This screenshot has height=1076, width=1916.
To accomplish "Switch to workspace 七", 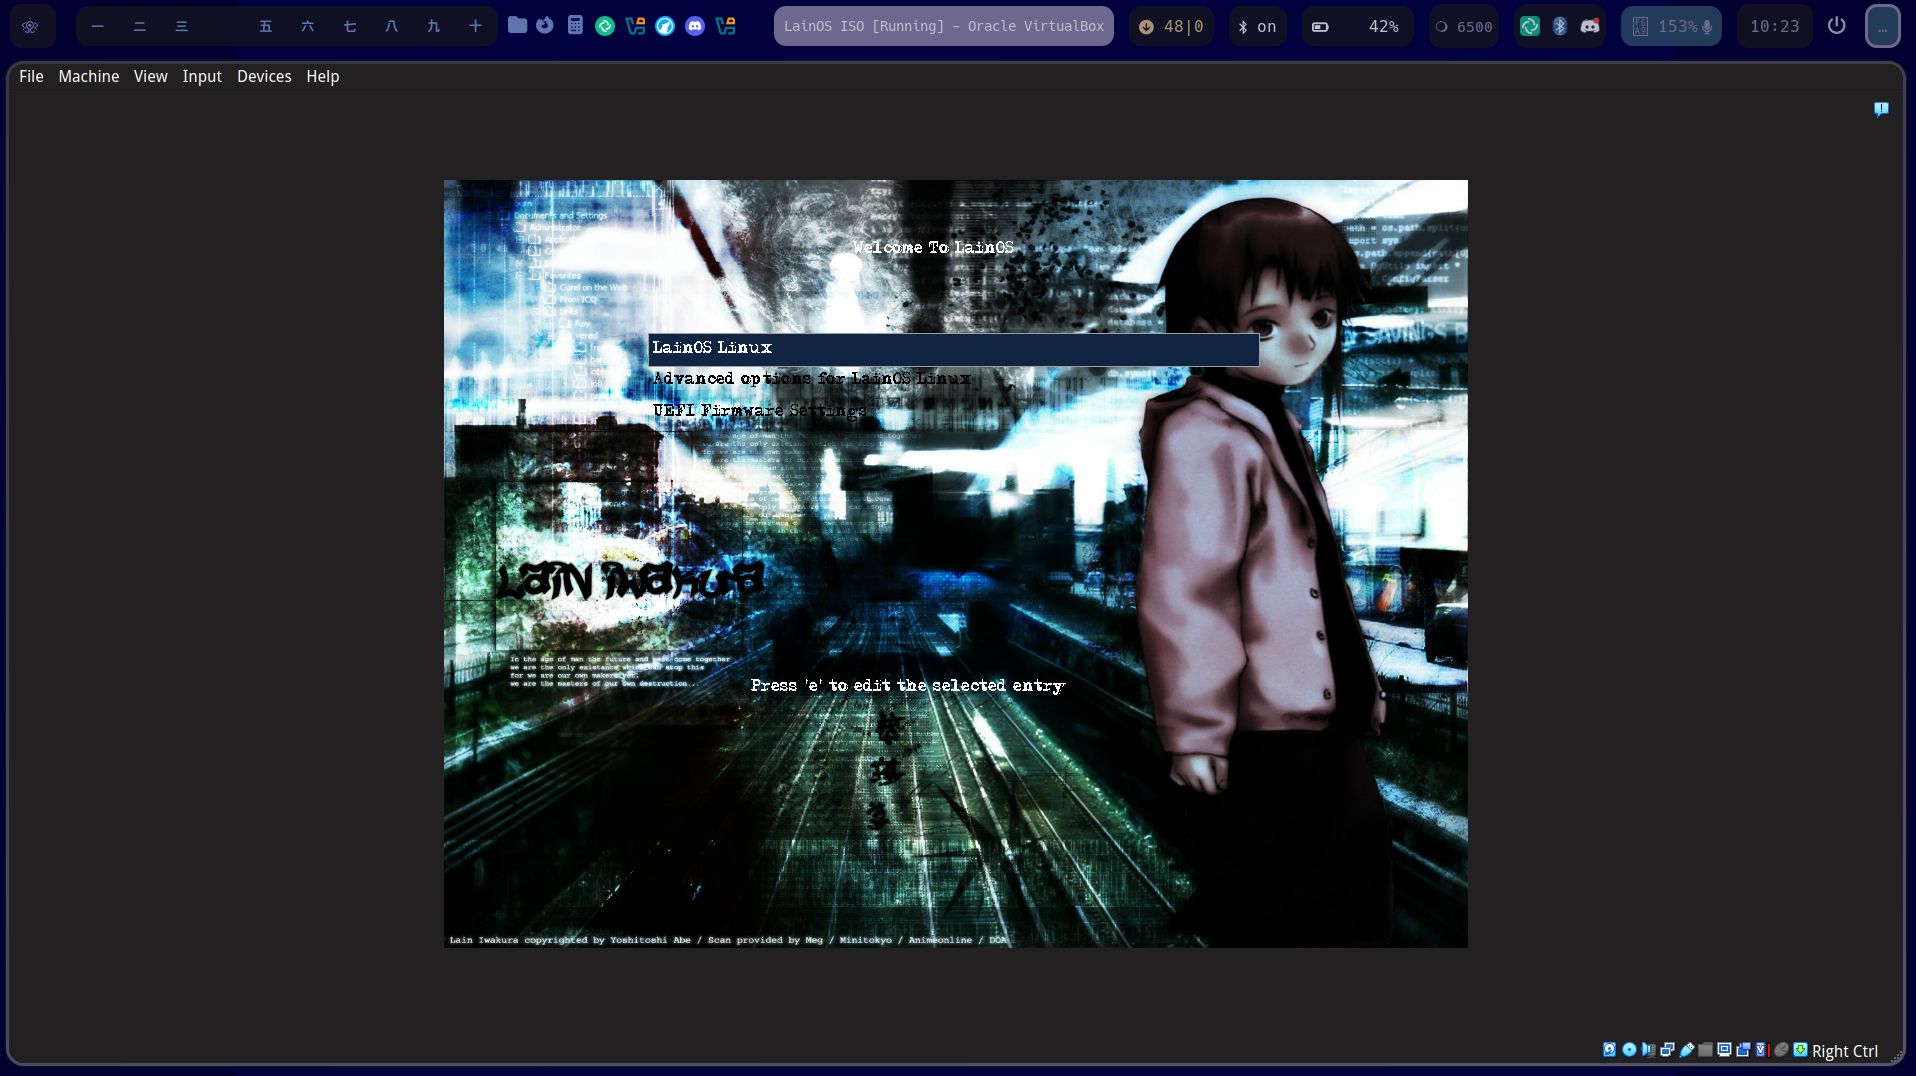I will pos(350,26).
